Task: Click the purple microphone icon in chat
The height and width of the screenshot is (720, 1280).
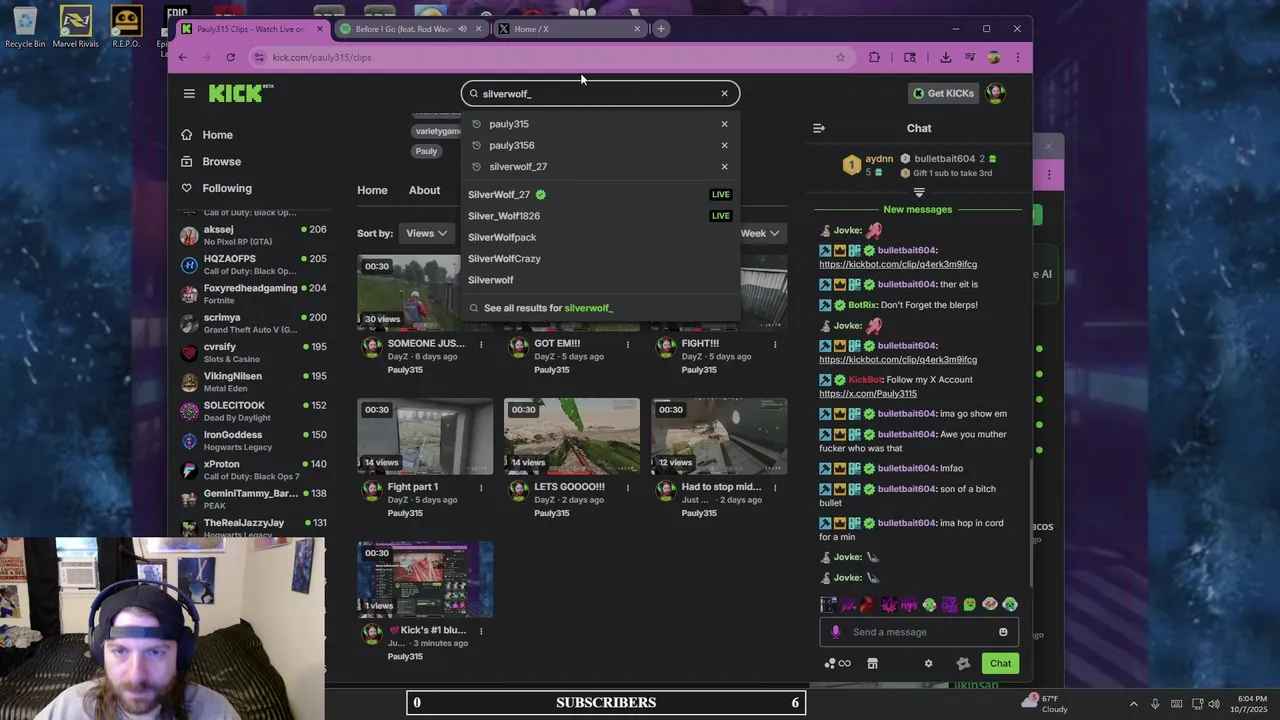Action: [836, 632]
